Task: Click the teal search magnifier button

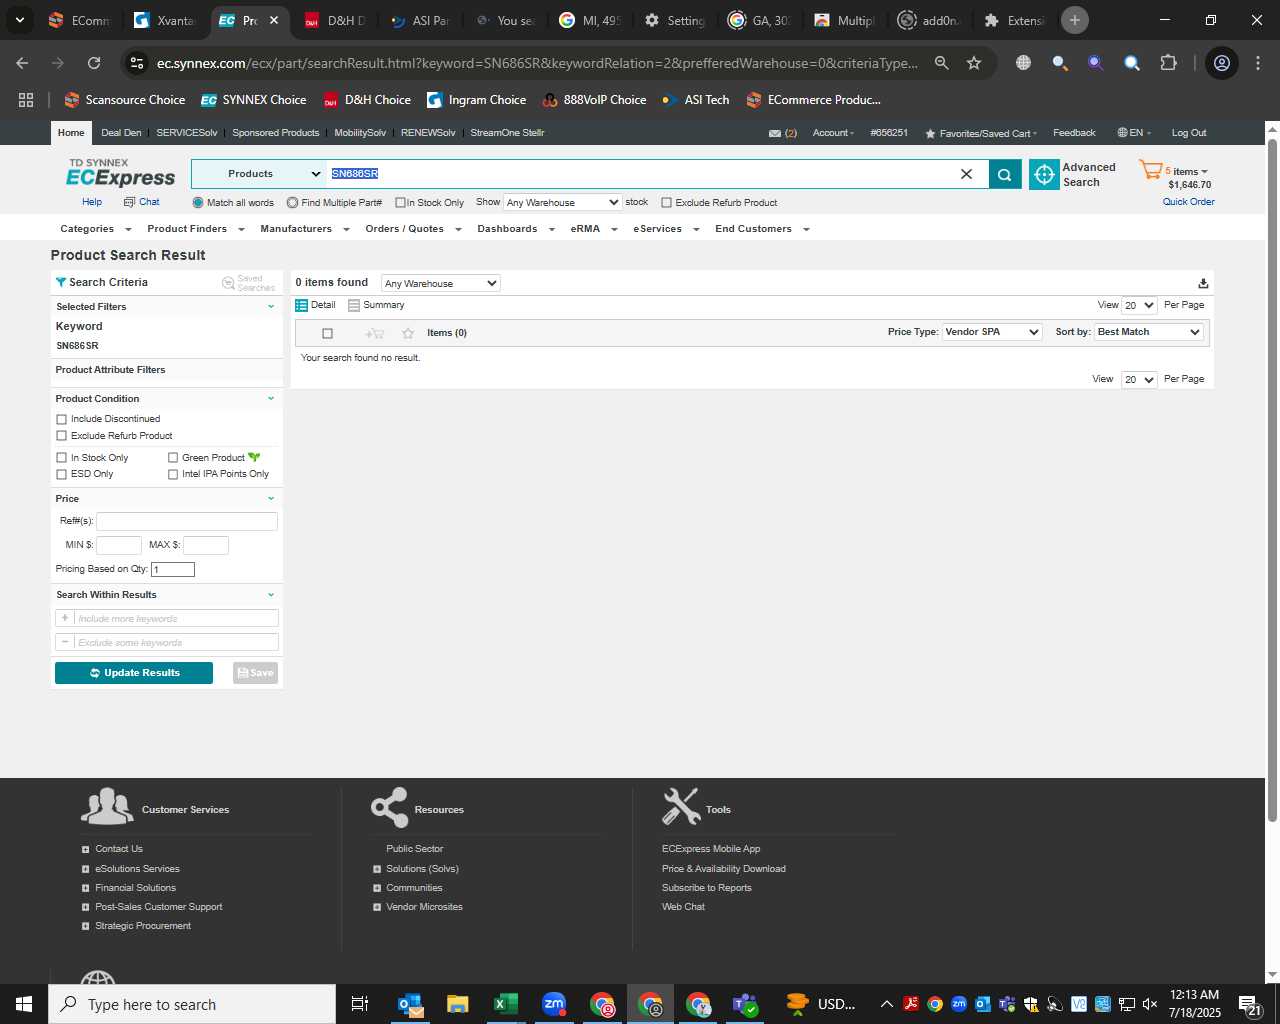Action: click(x=1004, y=174)
